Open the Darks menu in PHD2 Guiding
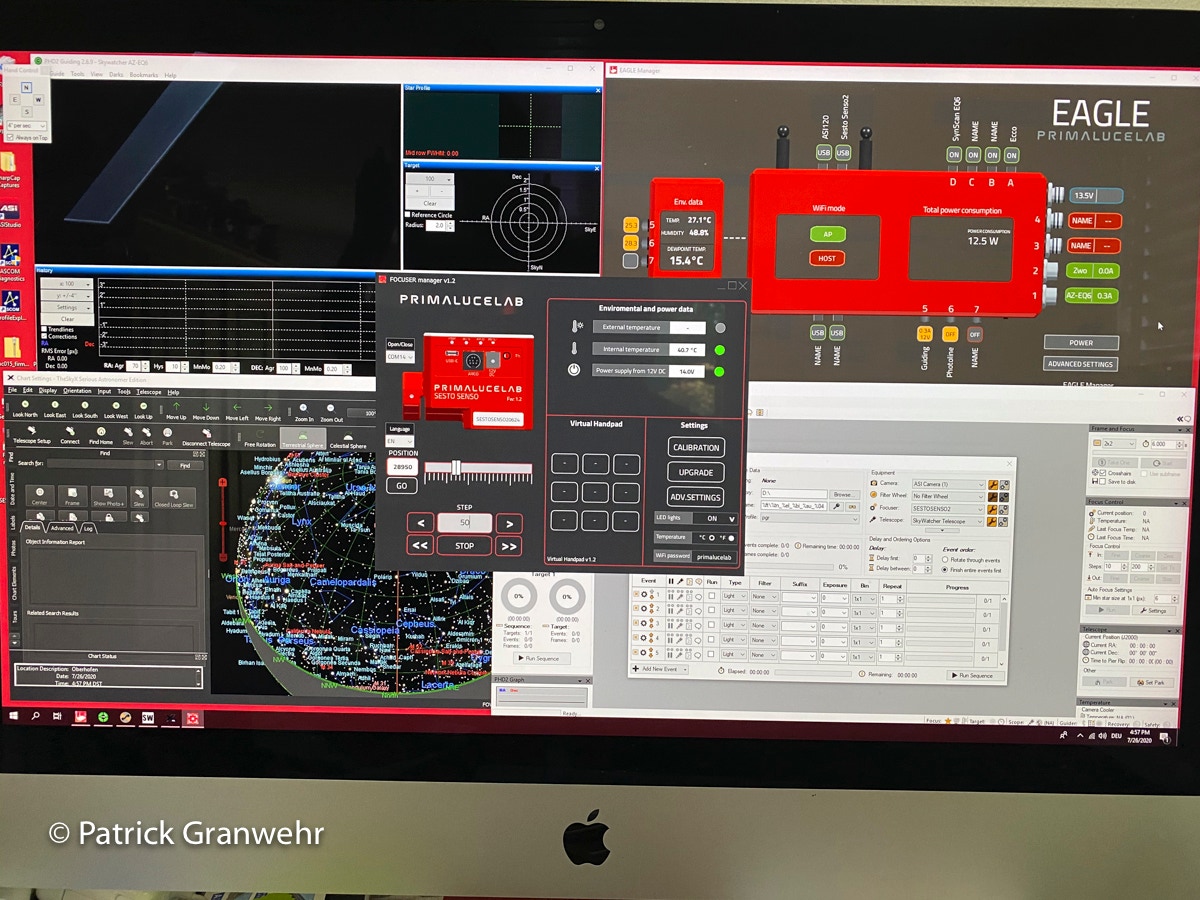 [x=115, y=75]
